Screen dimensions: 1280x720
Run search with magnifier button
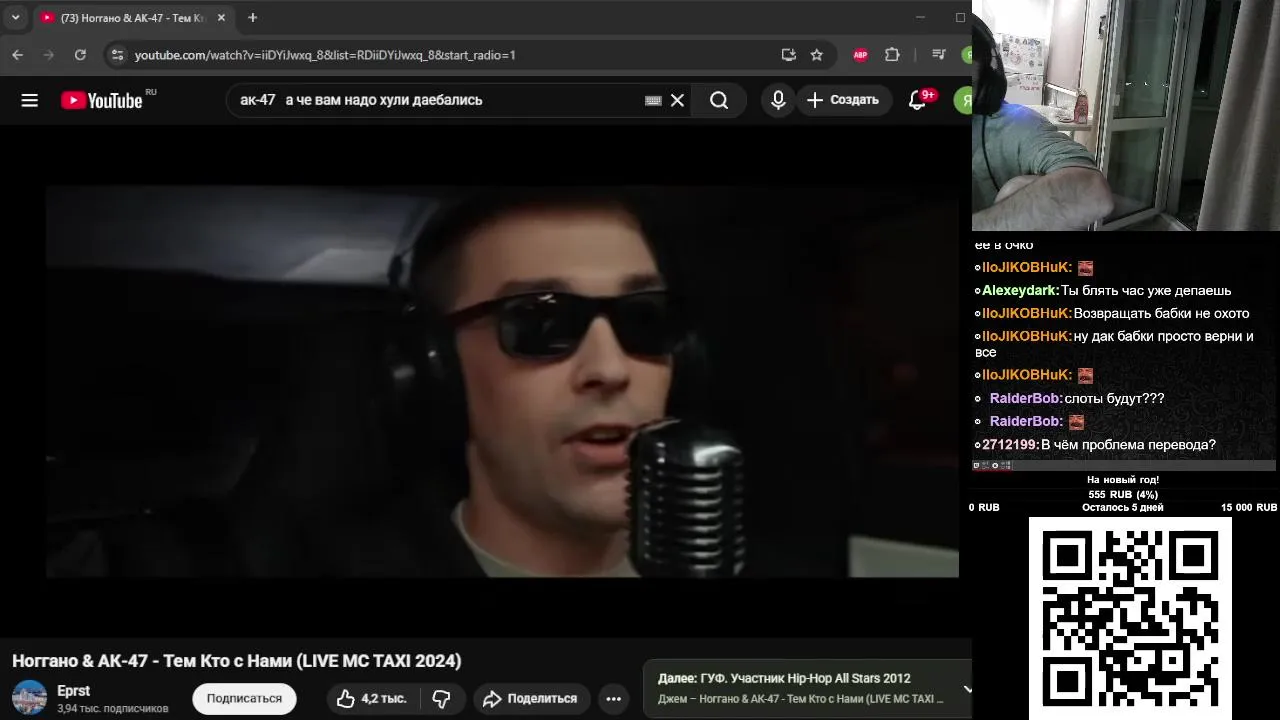[x=719, y=100]
